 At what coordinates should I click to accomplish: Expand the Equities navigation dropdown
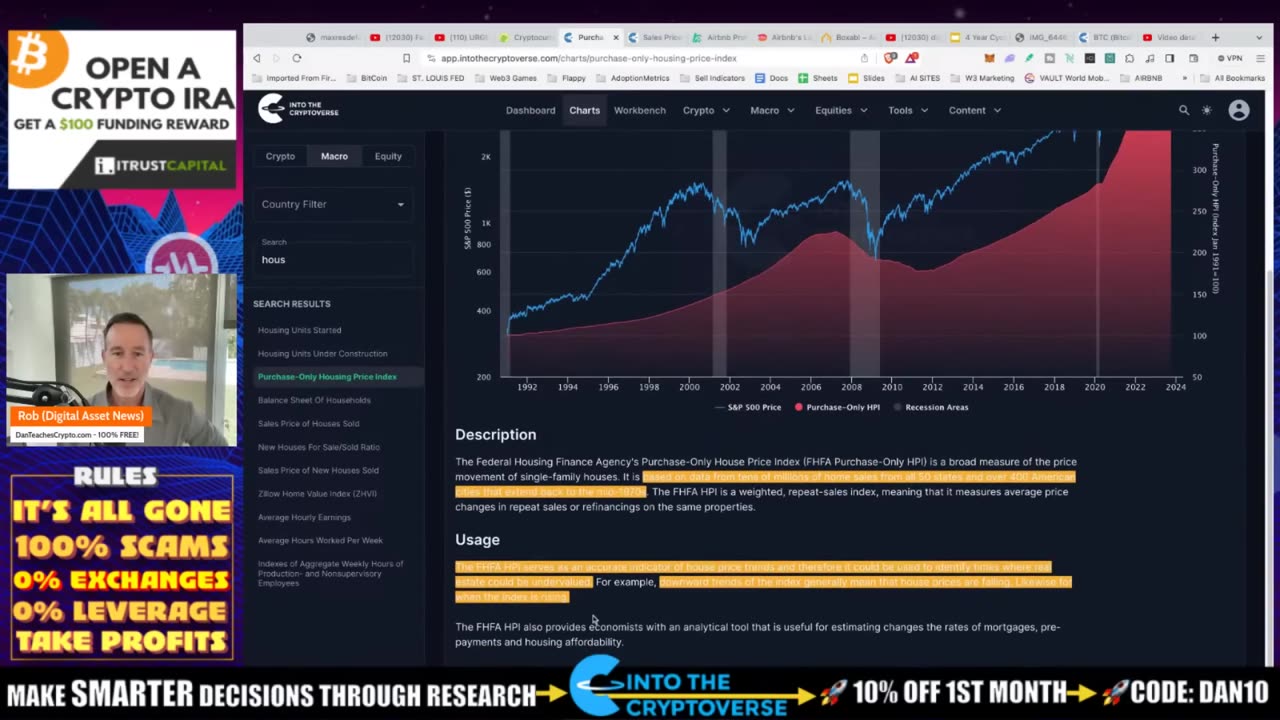coord(841,110)
